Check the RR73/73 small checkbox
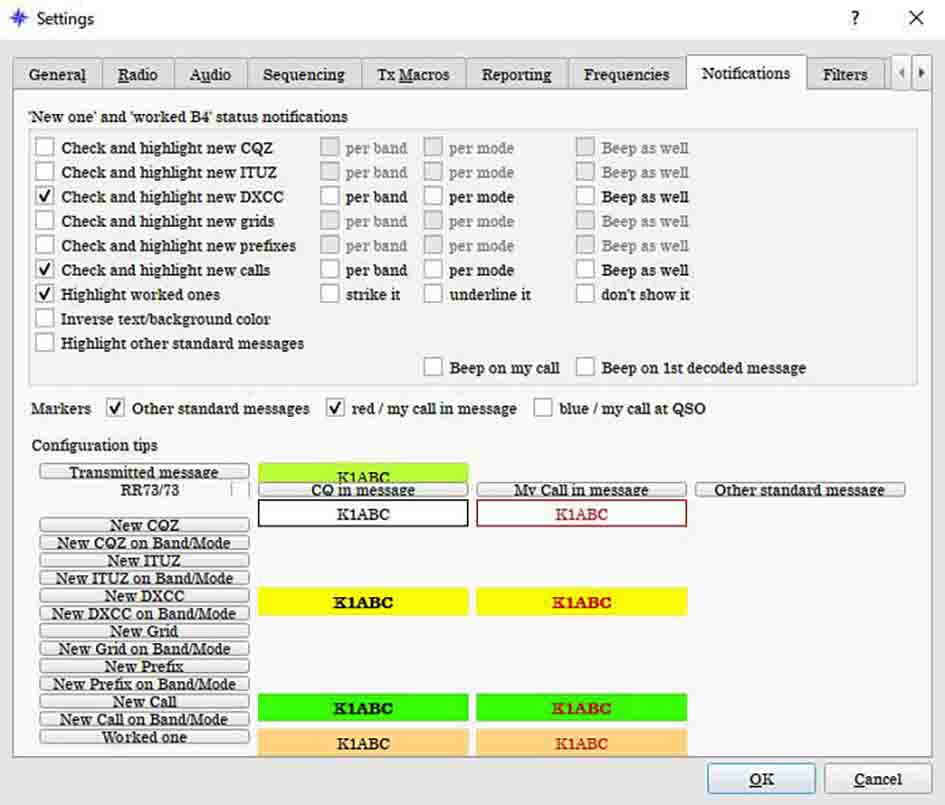 coord(240,490)
